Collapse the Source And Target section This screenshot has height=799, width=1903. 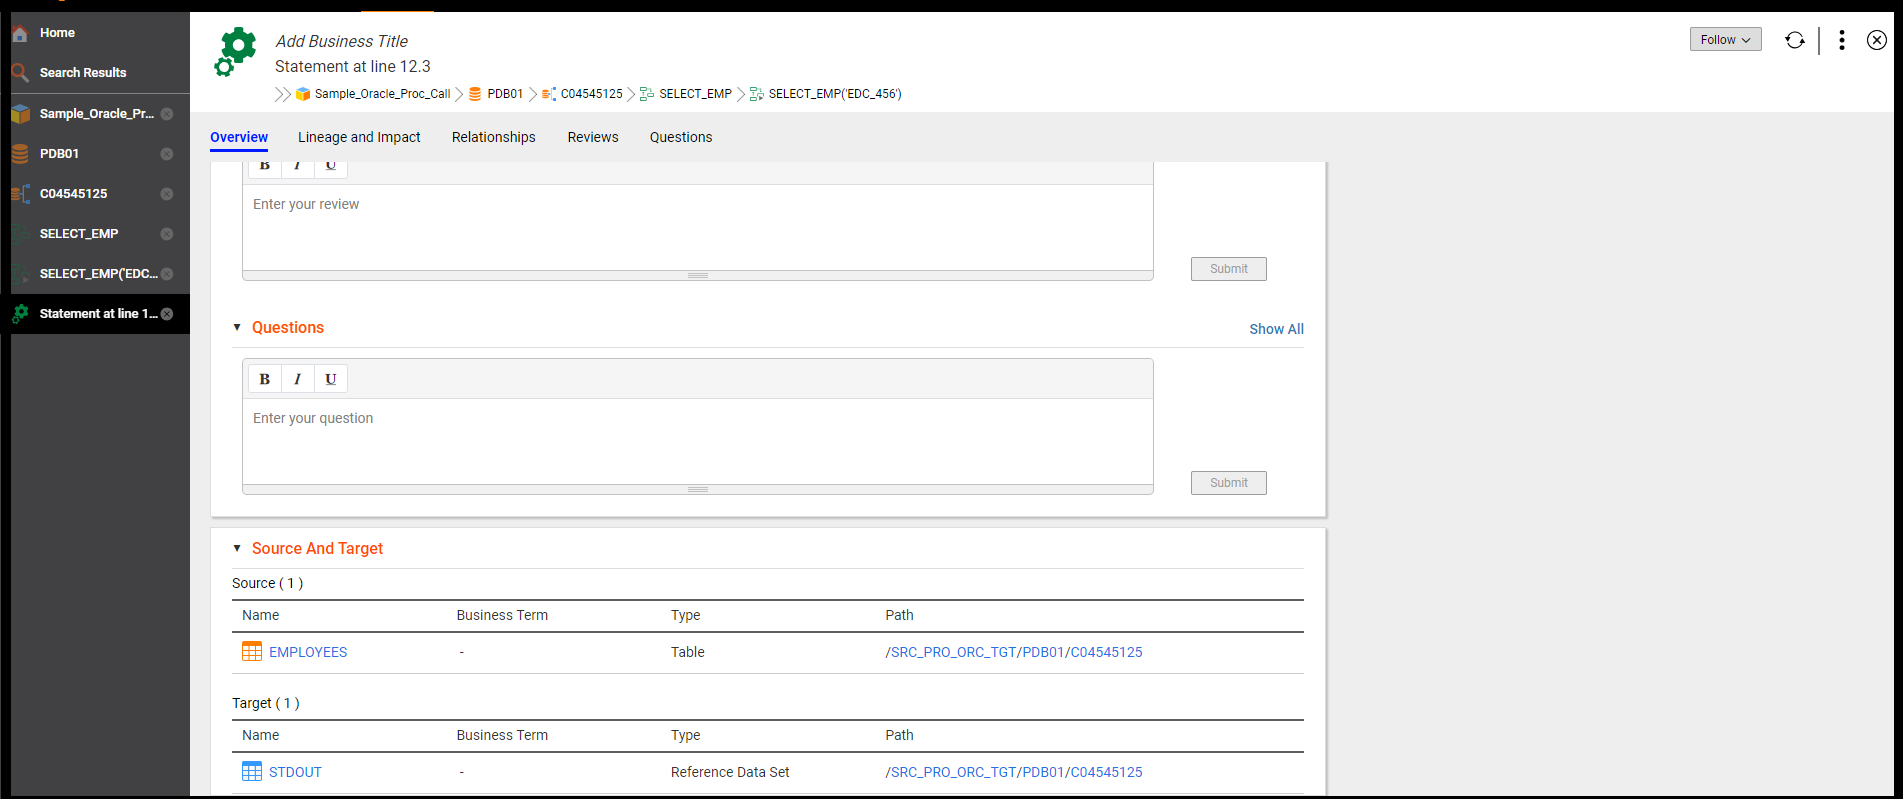[x=237, y=548]
